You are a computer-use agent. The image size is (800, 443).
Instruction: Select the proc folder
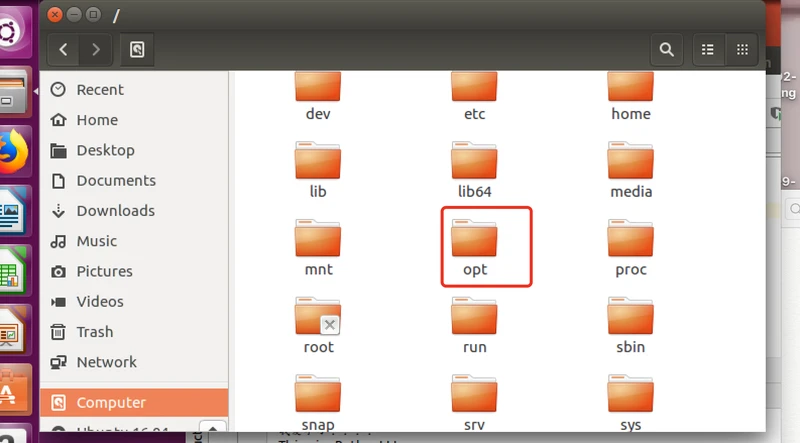(631, 243)
